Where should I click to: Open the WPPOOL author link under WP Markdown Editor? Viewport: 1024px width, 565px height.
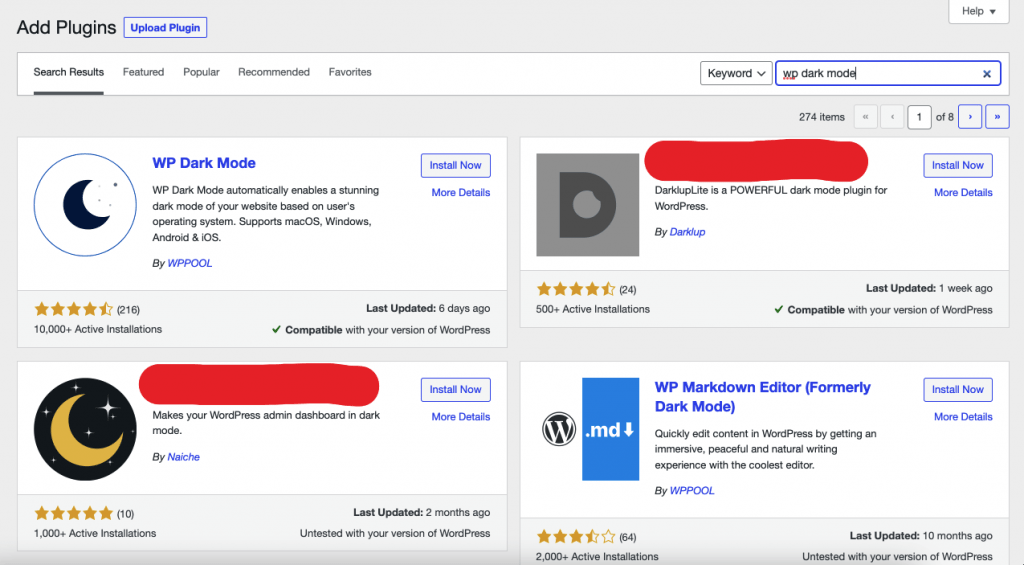[x=692, y=491]
